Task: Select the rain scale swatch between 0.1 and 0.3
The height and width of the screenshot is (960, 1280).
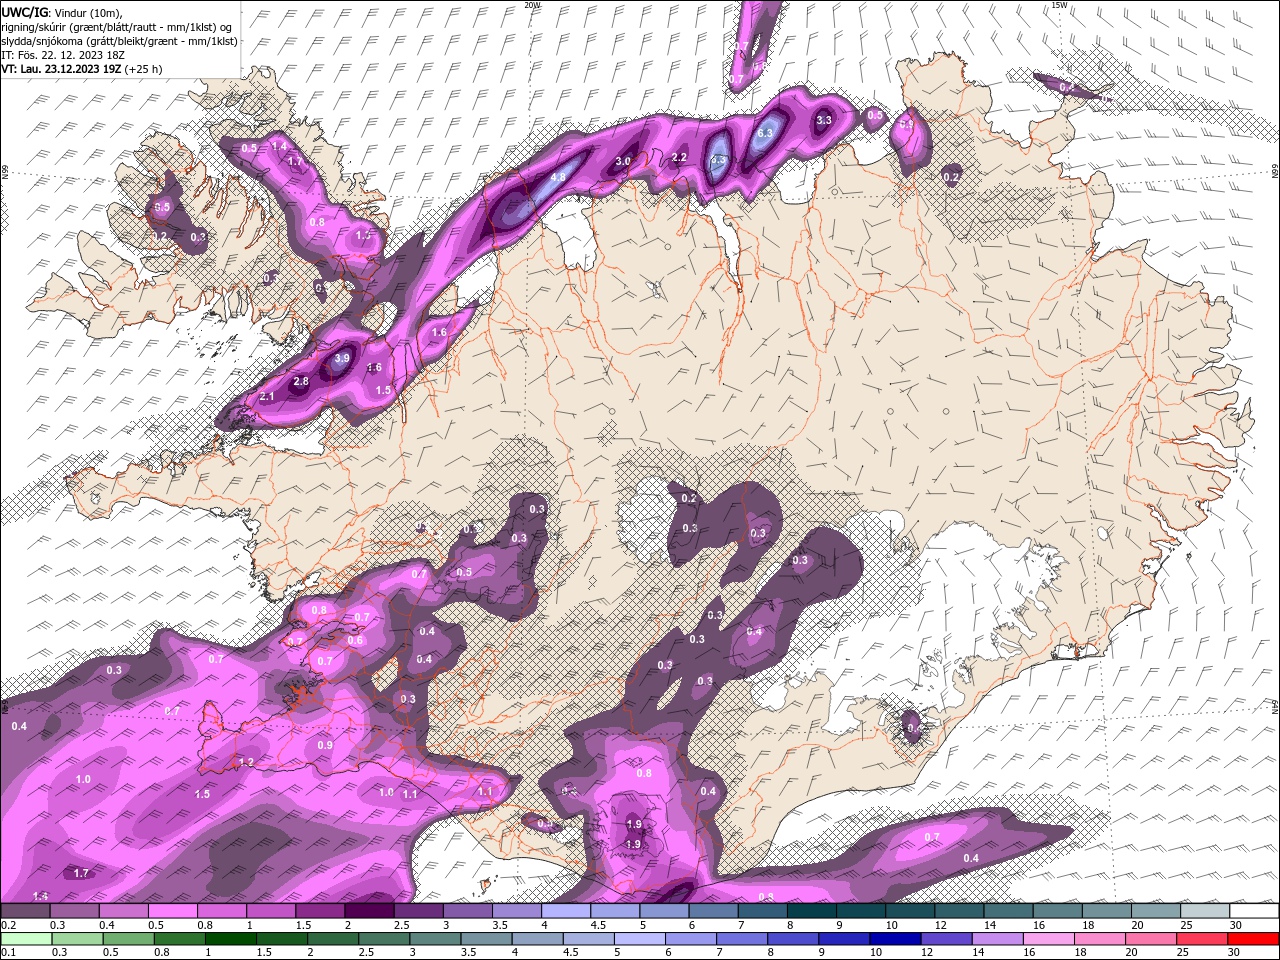Action: pyautogui.click(x=26, y=939)
